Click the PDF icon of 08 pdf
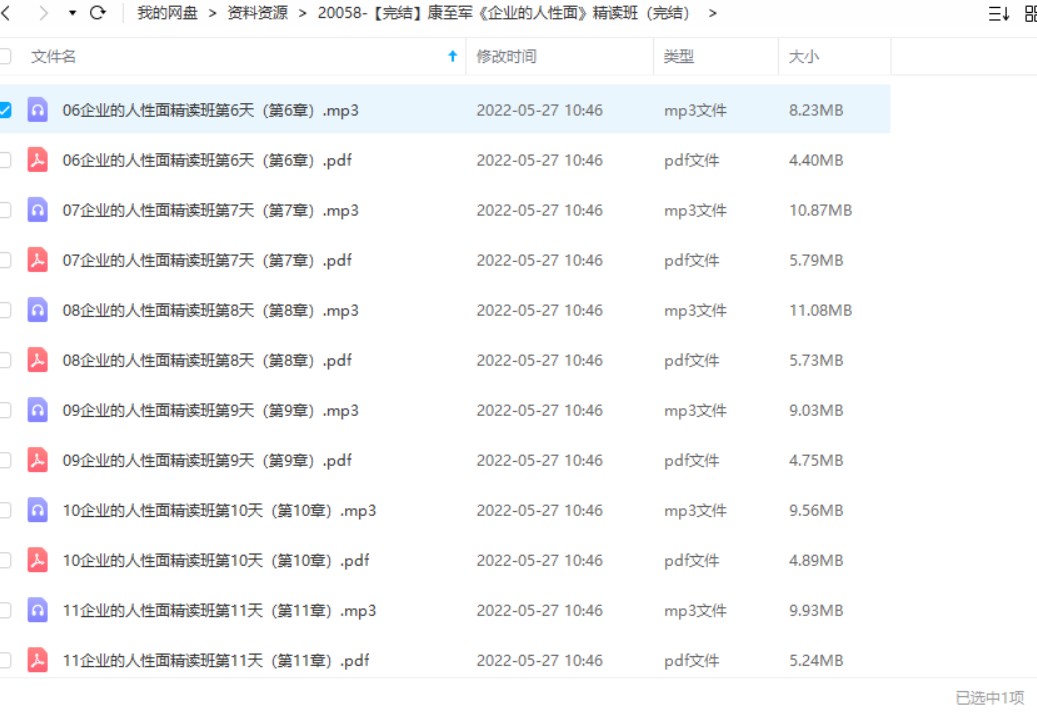Viewport: 1037px width, 712px height. click(x=38, y=360)
